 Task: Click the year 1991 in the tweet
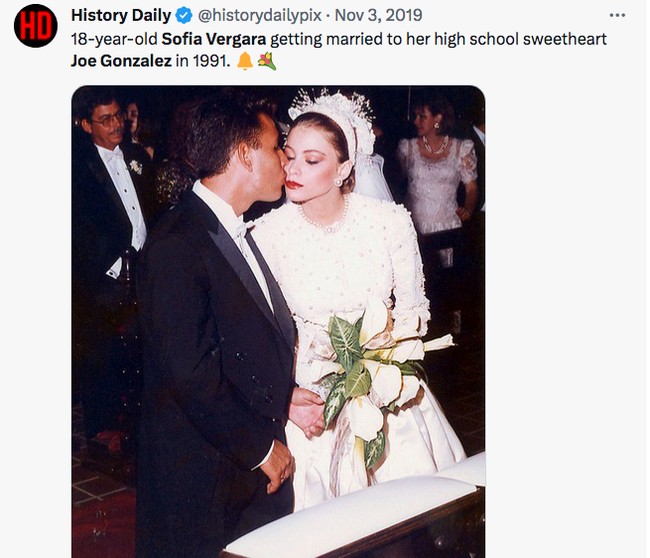tap(214, 61)
